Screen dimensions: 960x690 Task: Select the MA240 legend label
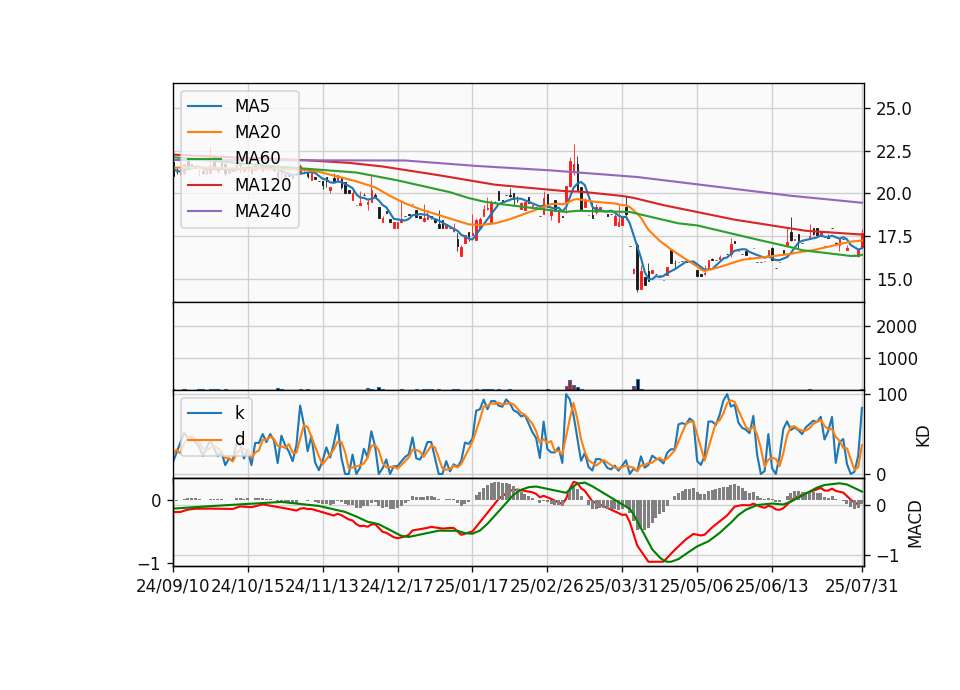click(x=263, y=211)
